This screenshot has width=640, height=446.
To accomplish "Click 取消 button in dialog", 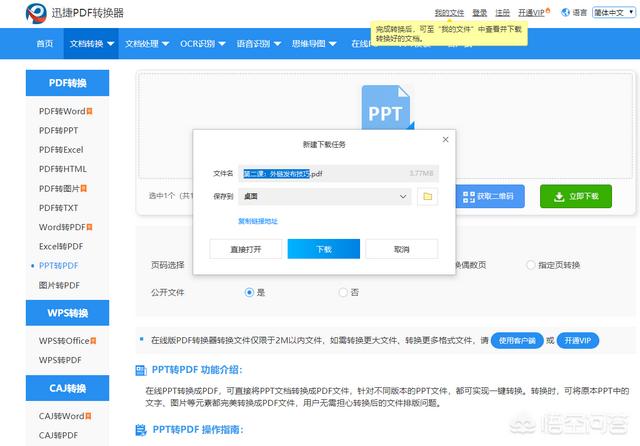I will coord(402,249).
